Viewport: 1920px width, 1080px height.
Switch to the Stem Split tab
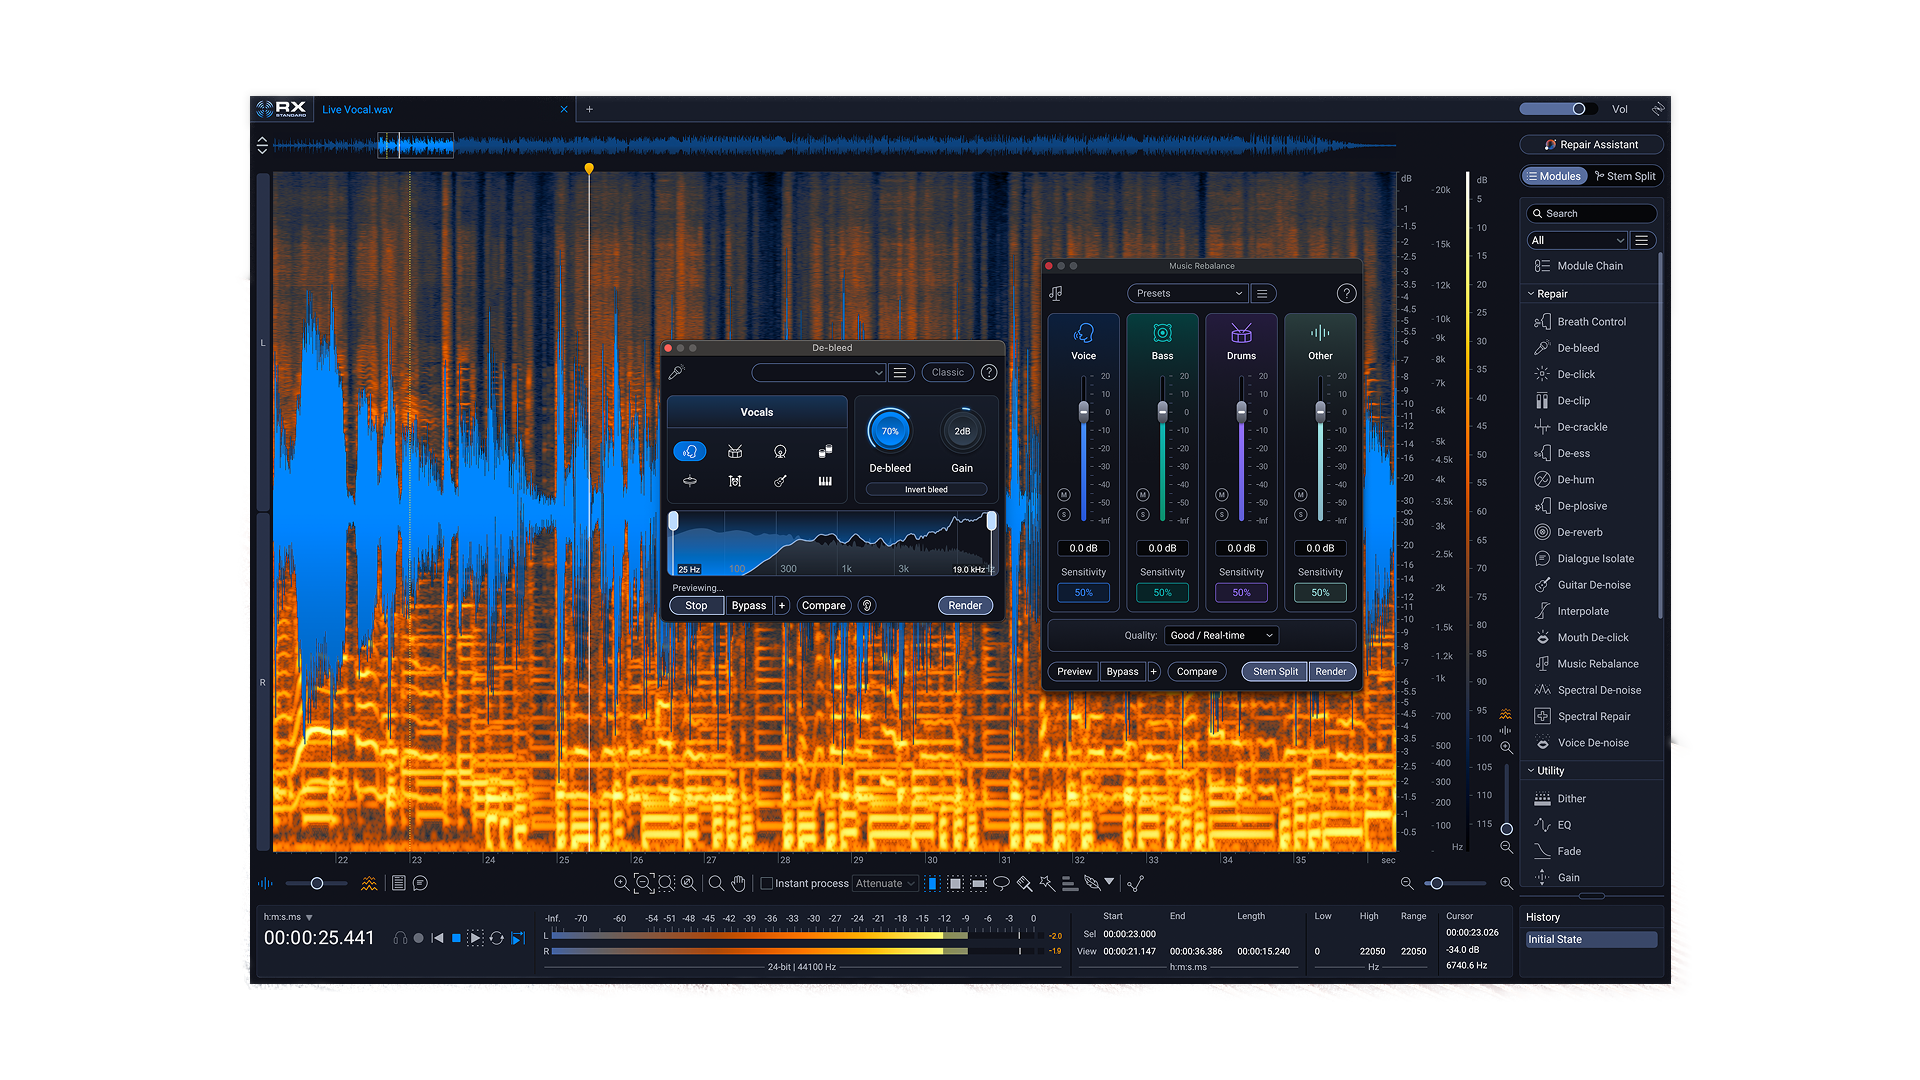click(1625, 175)
